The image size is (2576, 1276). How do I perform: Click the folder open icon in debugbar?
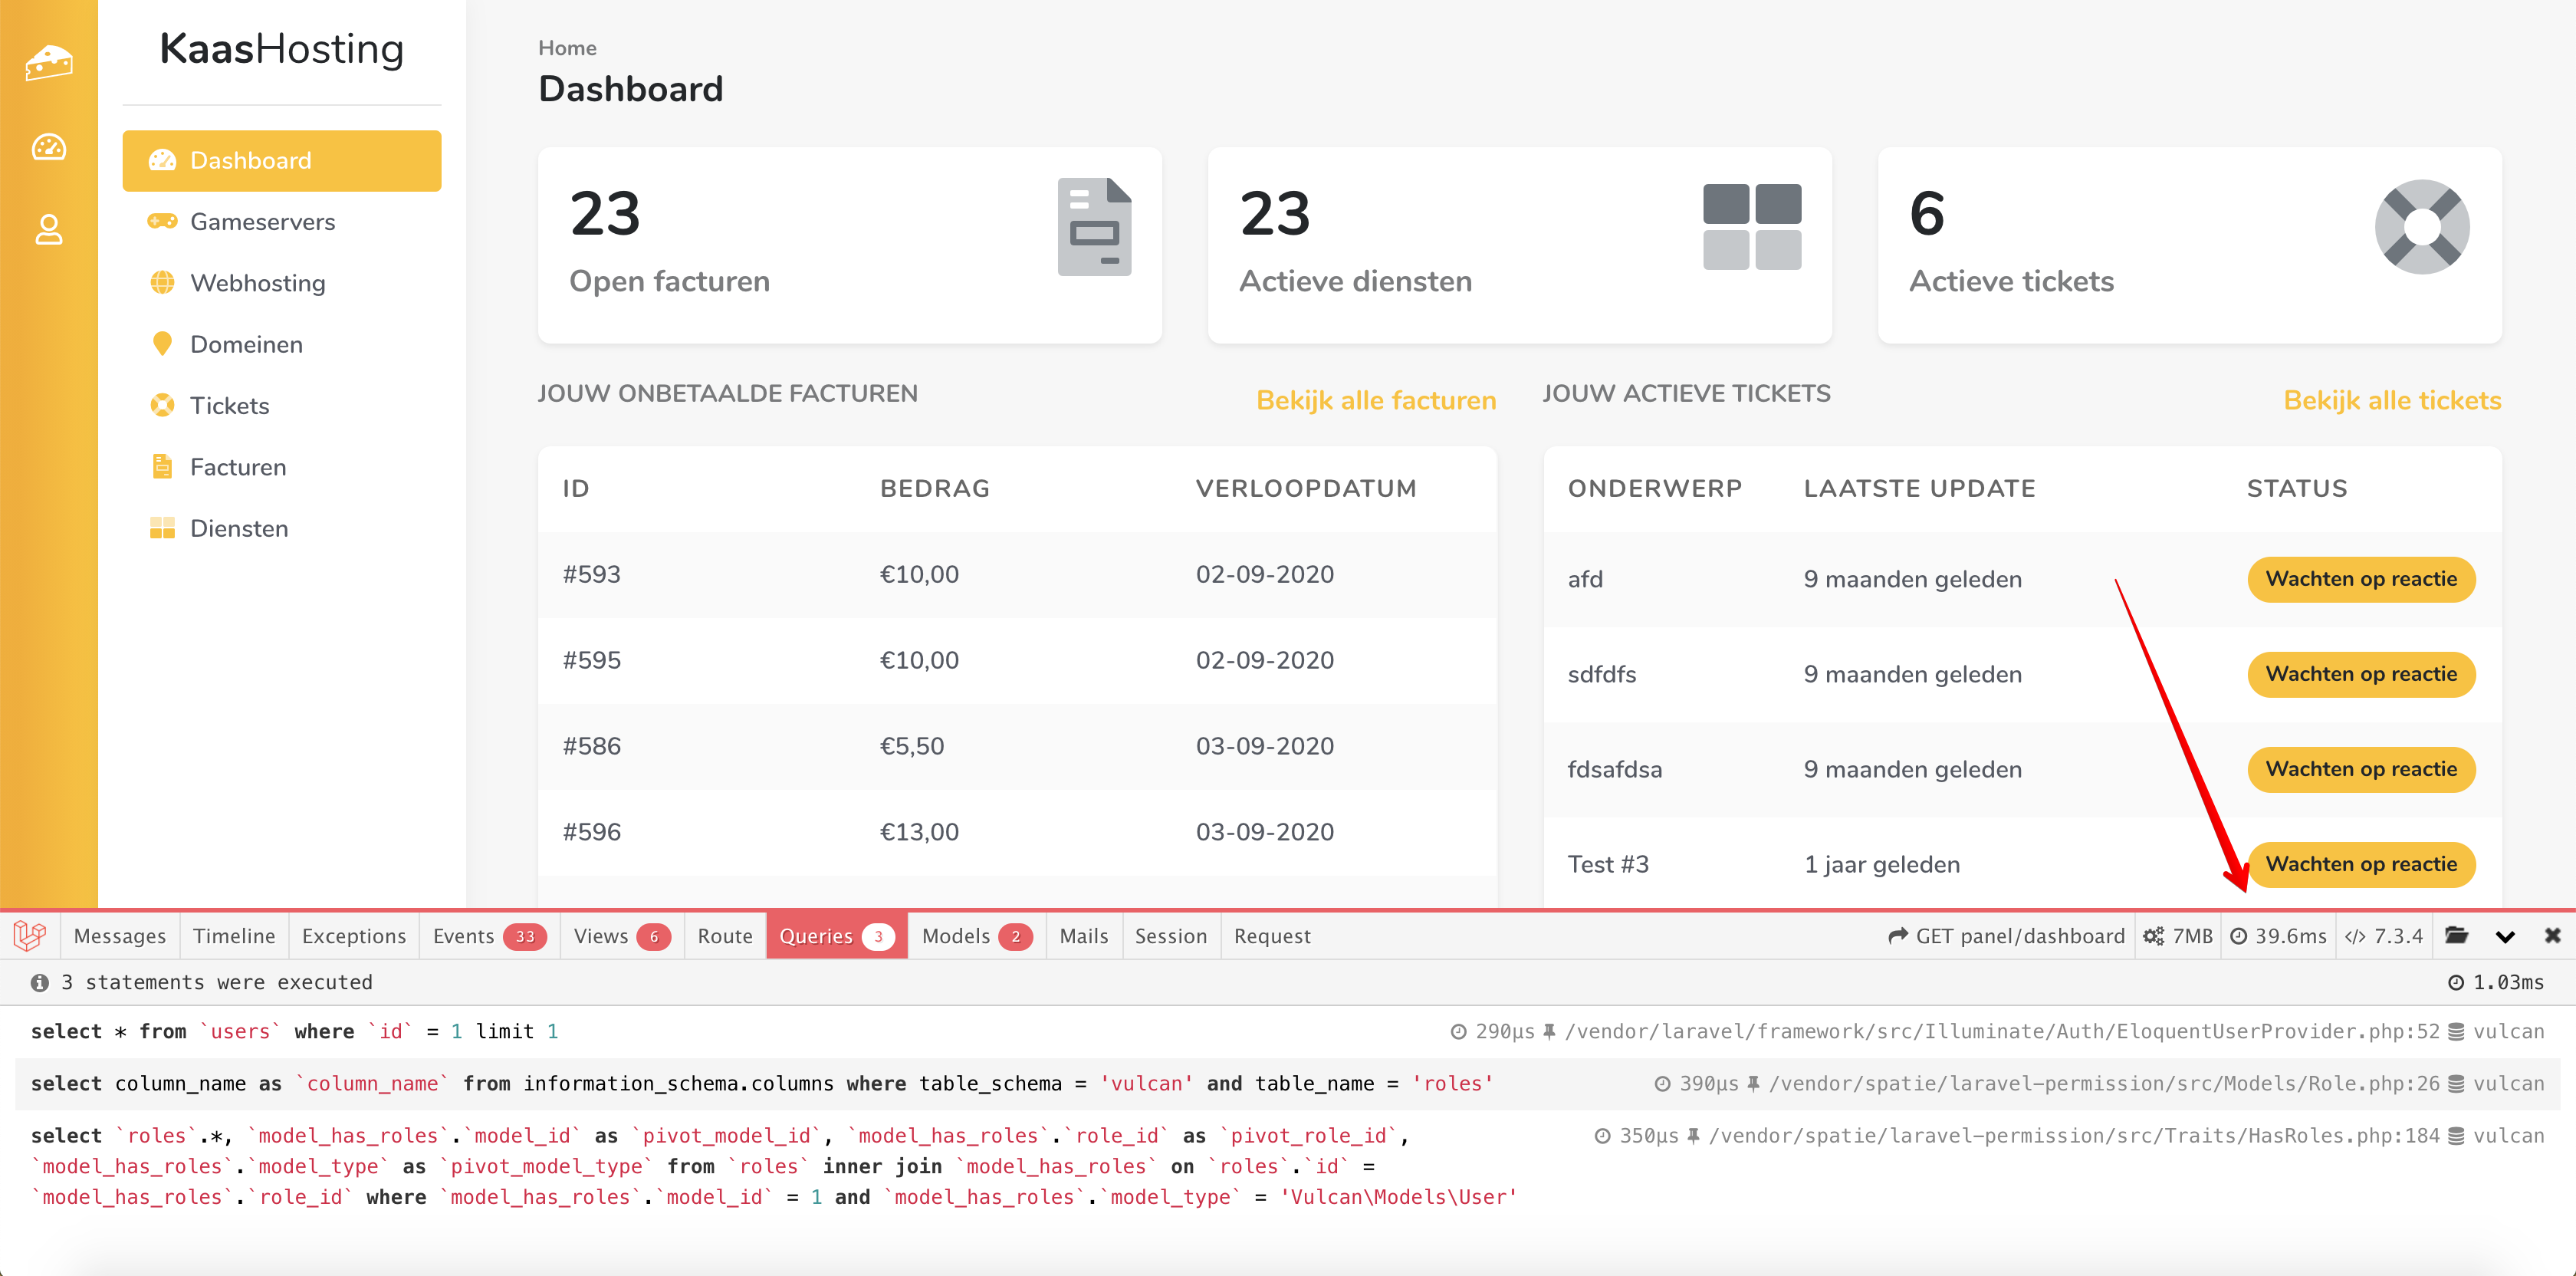click(x=2456, y=936)
